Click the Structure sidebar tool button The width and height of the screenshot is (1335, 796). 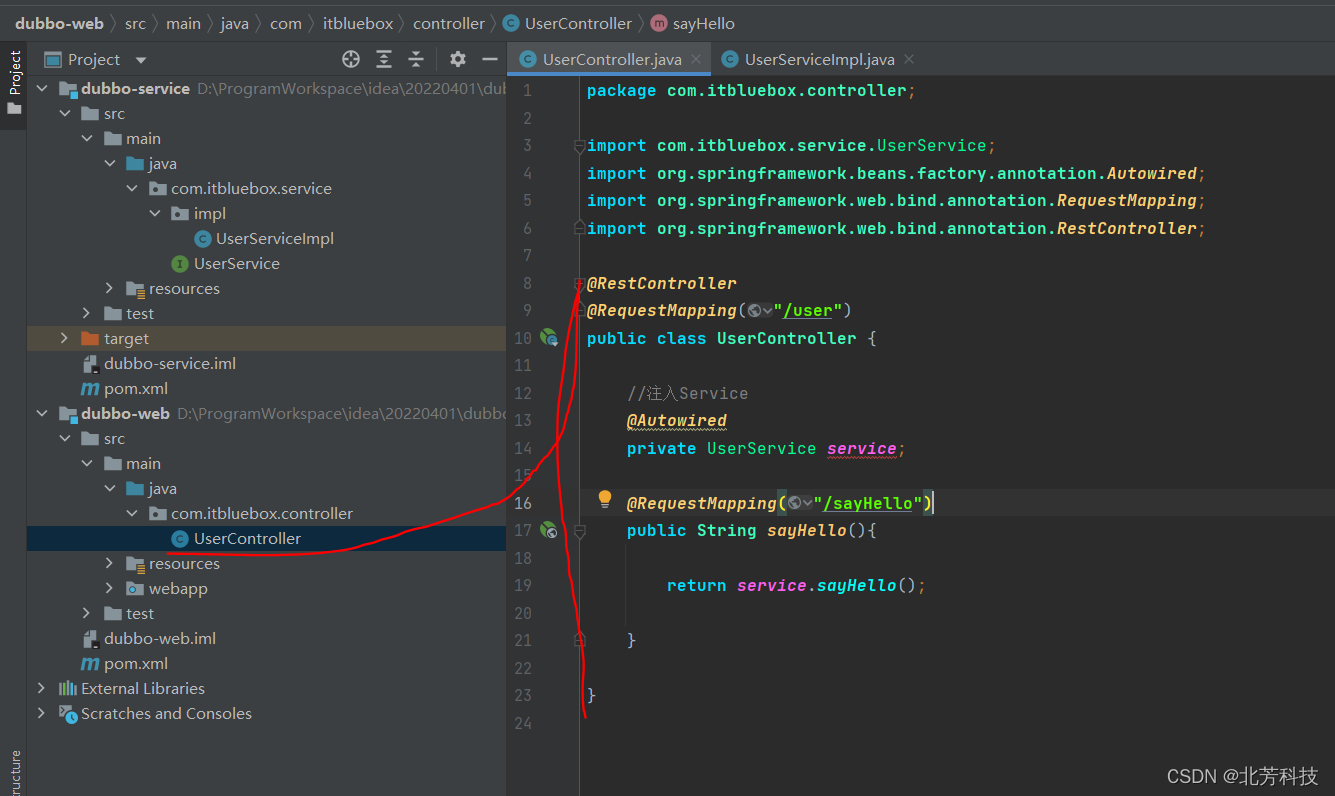pos(14,773)
